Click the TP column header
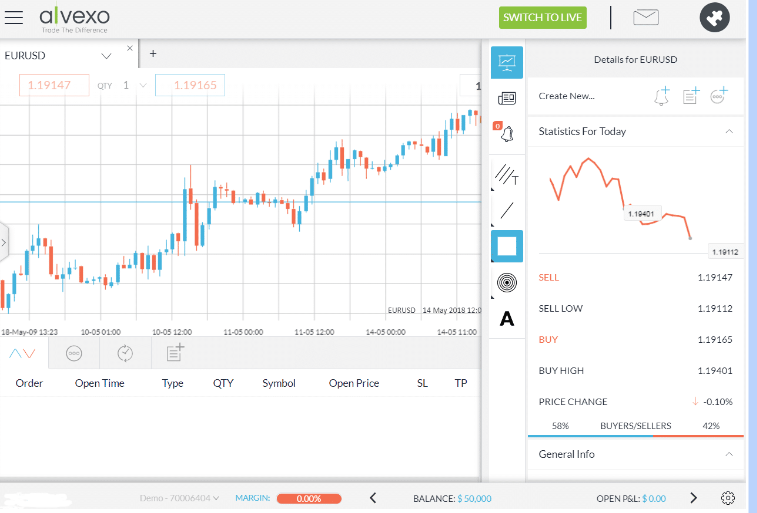Viewport: 757px width, 513px height. click(x=461, y=383)
